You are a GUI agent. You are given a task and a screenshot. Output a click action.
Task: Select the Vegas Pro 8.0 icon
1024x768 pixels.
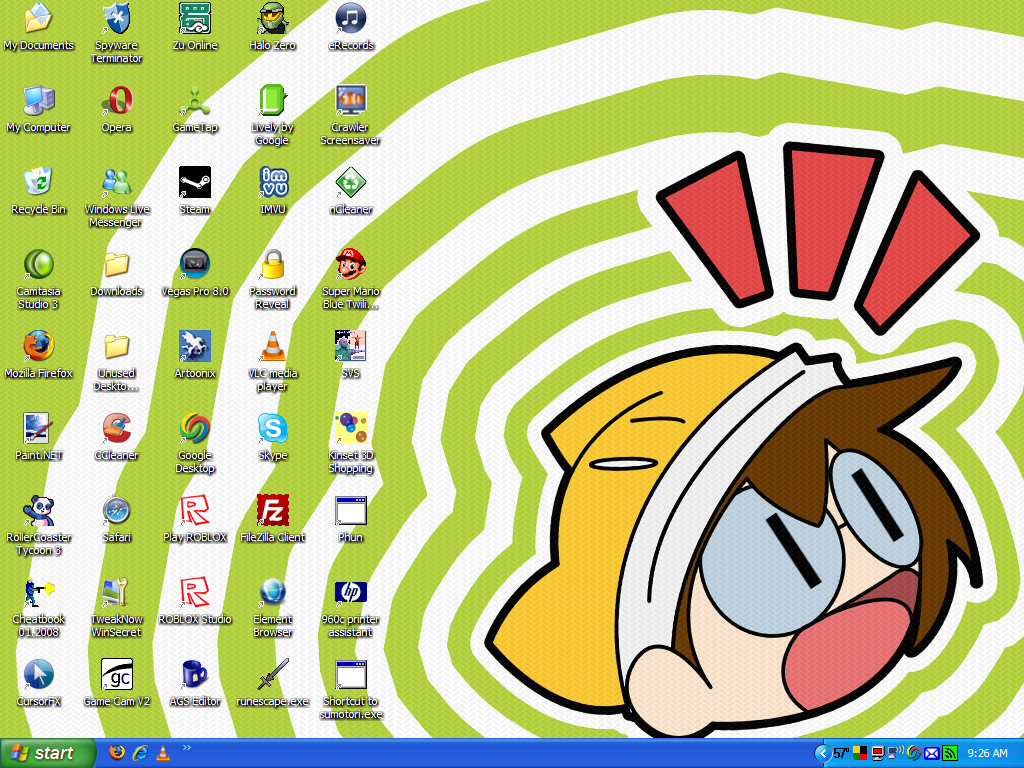pyautogui.click(x=195, y=264)
